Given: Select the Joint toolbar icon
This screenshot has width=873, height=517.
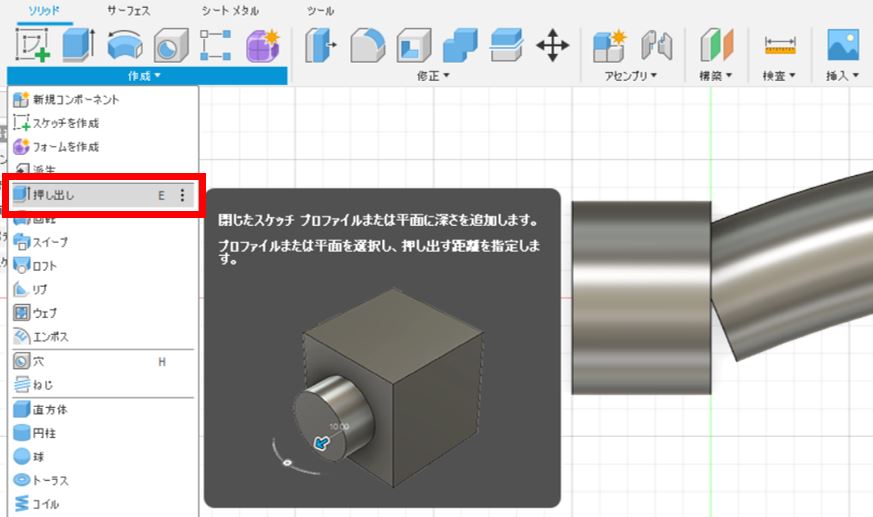Looking at the screenshot, I should point(656,45).
